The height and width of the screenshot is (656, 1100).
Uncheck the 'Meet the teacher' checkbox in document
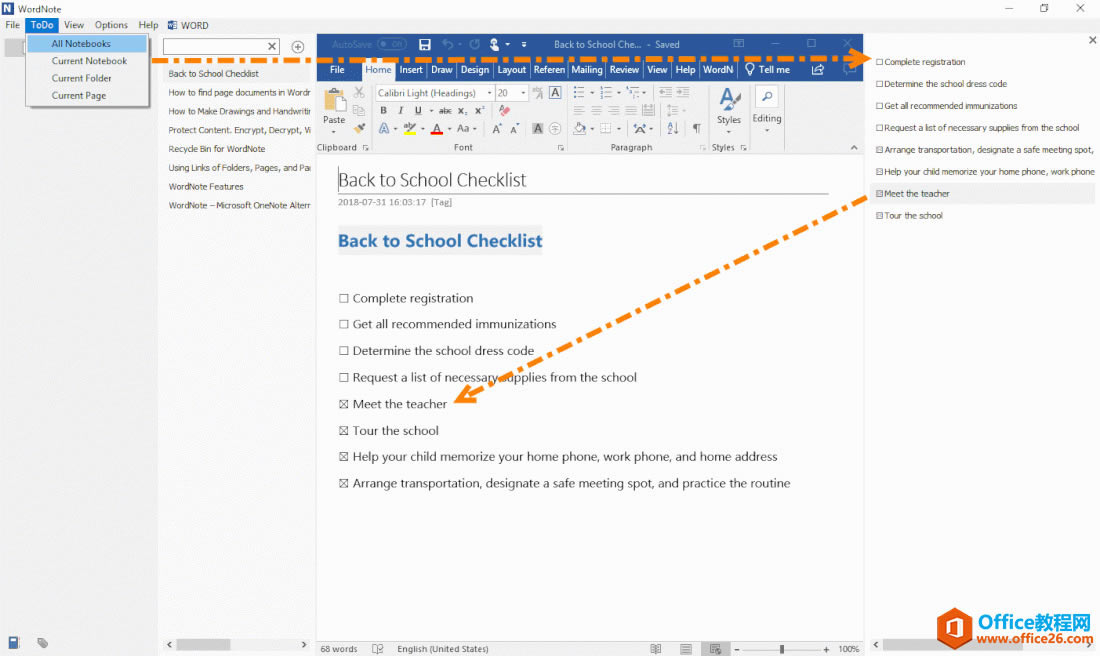344,404
